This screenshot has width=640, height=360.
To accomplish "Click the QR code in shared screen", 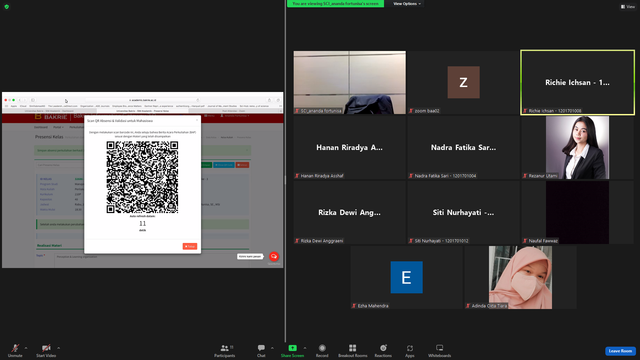I will (x=142, y=177).
